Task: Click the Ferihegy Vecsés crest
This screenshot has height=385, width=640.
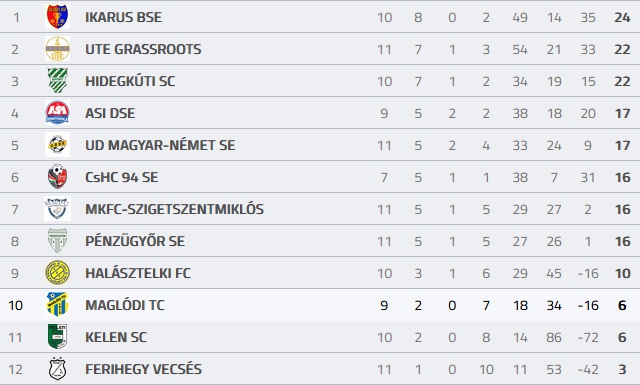Action: (x=57, y=369)
